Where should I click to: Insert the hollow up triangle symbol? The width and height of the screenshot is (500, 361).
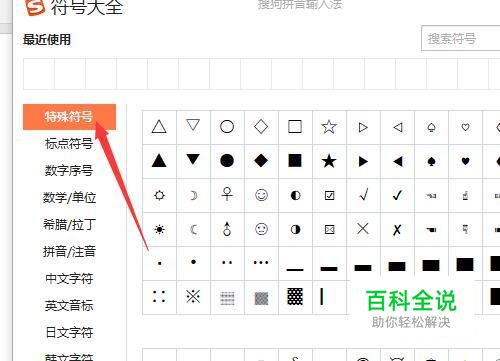159,127
